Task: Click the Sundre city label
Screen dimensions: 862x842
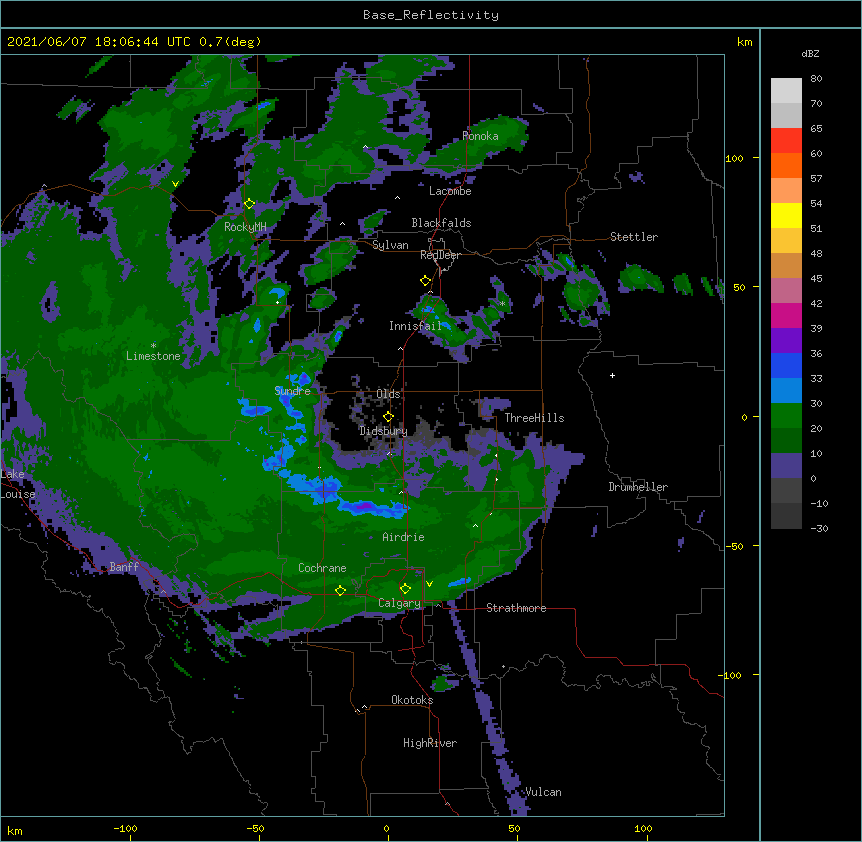Action: pyautogui.click(x=292, y=391)
